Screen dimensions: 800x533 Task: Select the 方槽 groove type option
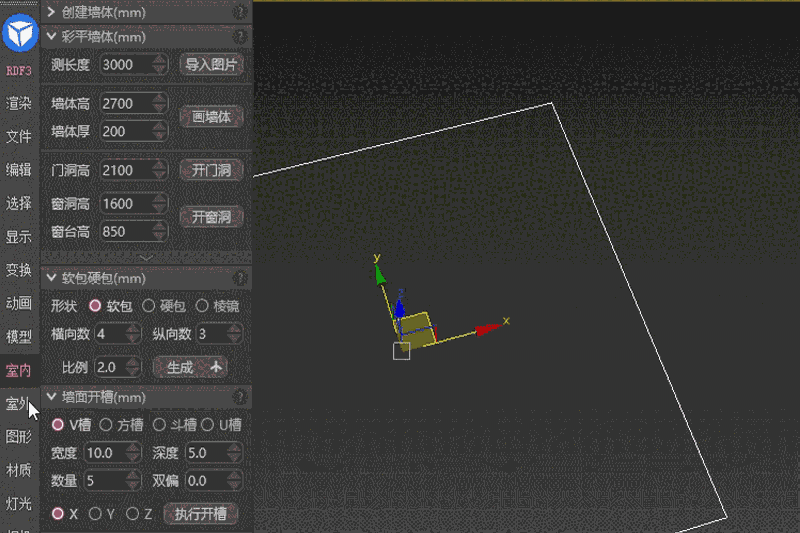(x=106, y=425)
